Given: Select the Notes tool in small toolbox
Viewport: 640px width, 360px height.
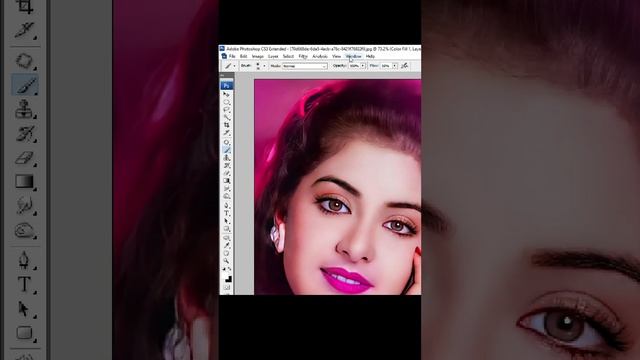Looking at the screenshot, I should click(227, 238).
